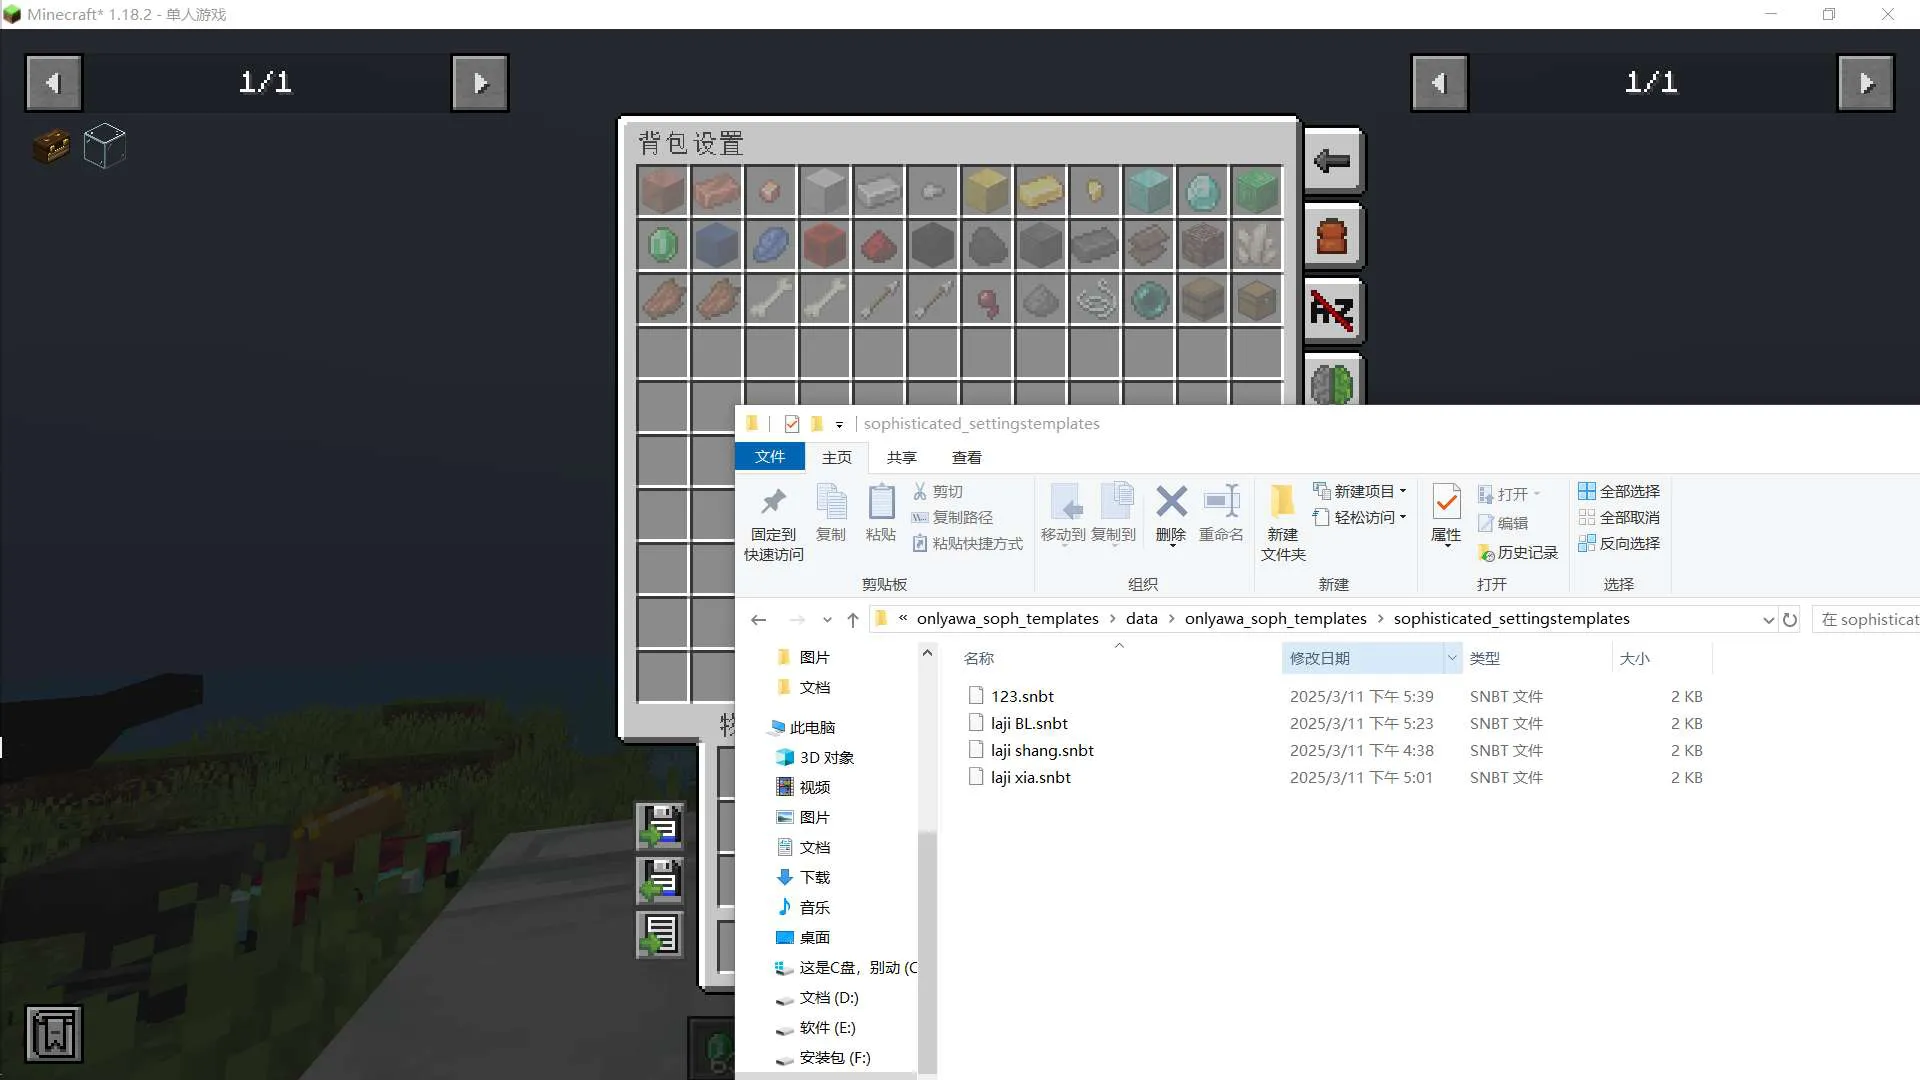Switch to the Home ribbon tab
Image resolution: width=1920 pixels, height=1080 pixels.
tap(836, 457)
